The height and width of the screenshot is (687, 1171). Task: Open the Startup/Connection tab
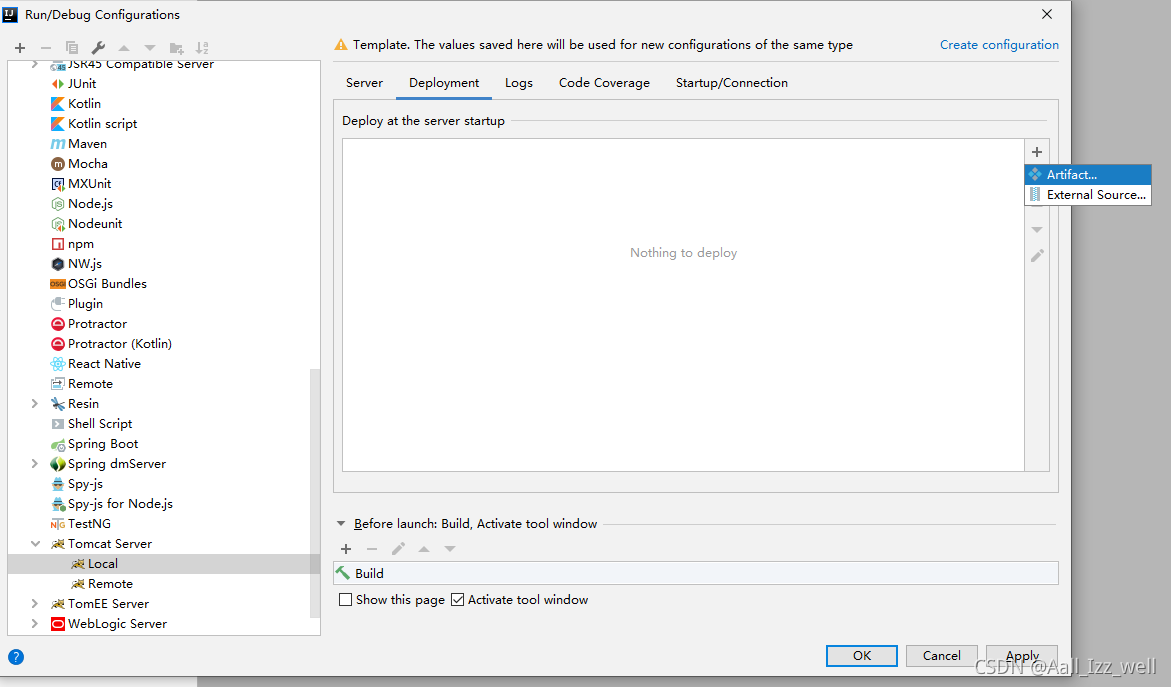[732, 83]
